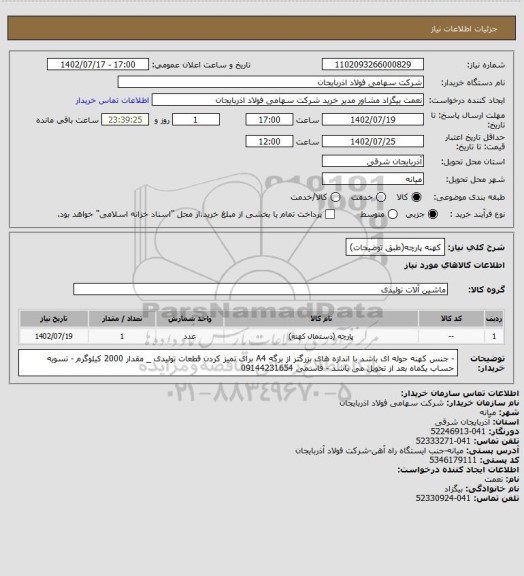Click the تعداد / مقدار column header

(x=122, y=318)
